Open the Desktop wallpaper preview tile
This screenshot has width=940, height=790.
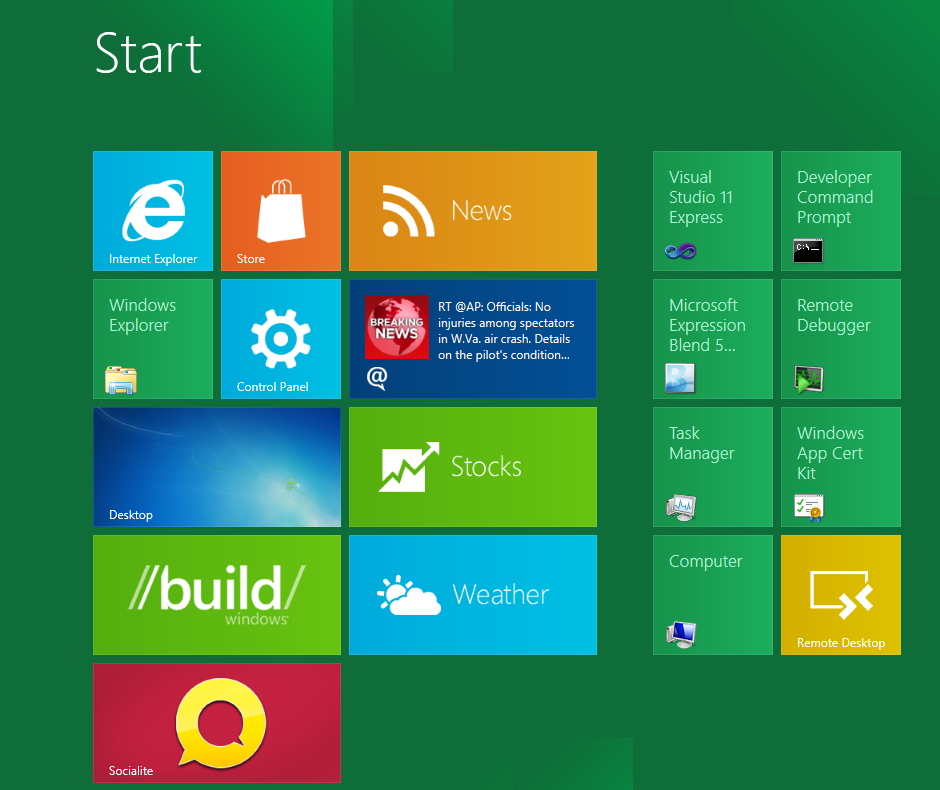pos(217,467)
